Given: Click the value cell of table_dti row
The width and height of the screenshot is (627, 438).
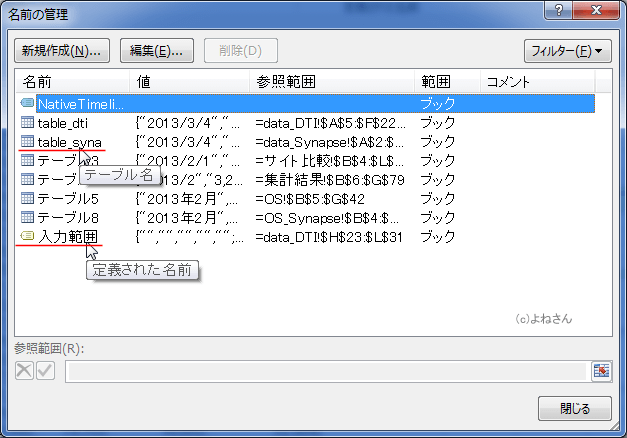Looking at the screenshot, I should coord(188,123).
